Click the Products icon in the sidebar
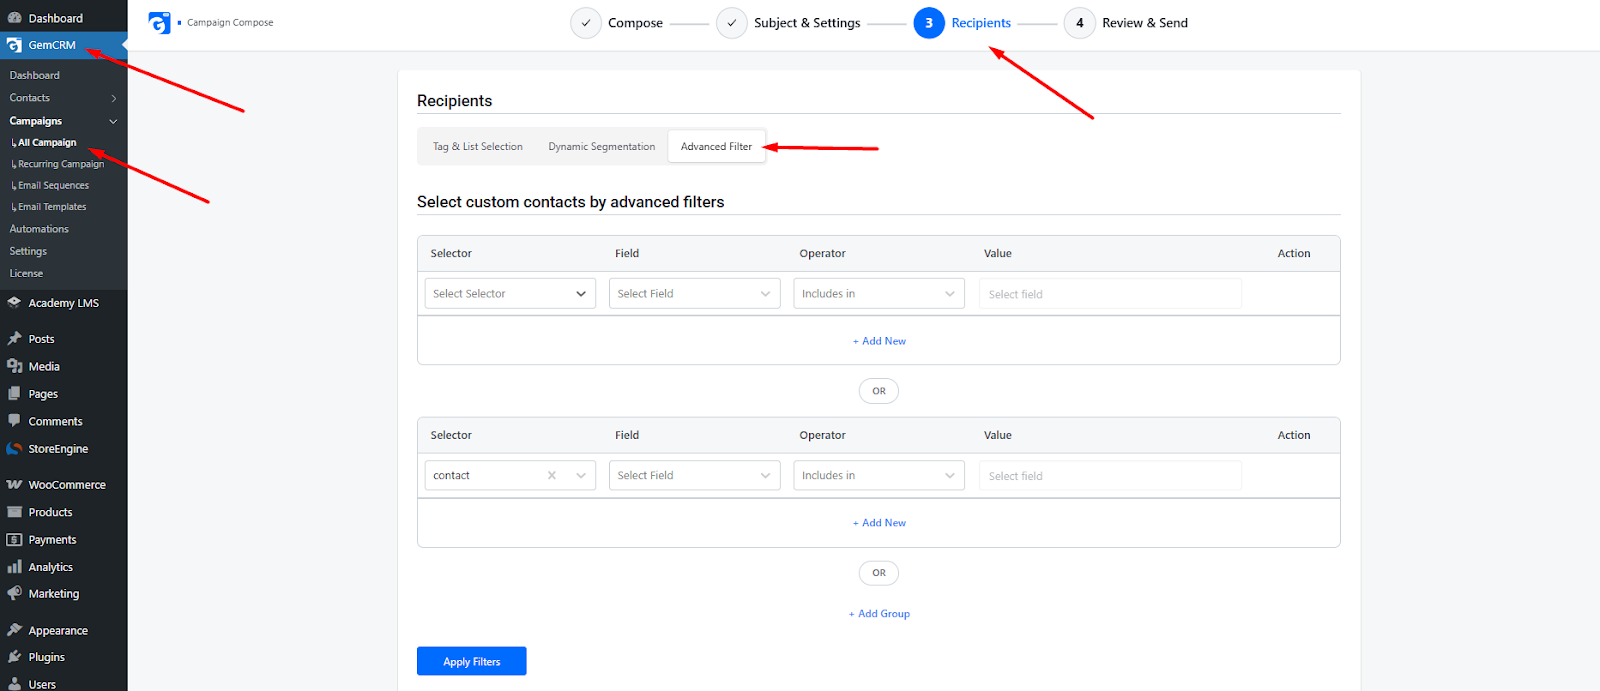1600x691 pixels. tap(14, 512)
